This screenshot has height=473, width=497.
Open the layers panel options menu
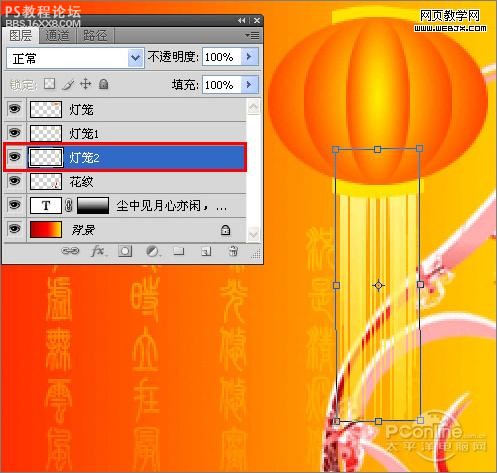point(252,35)
